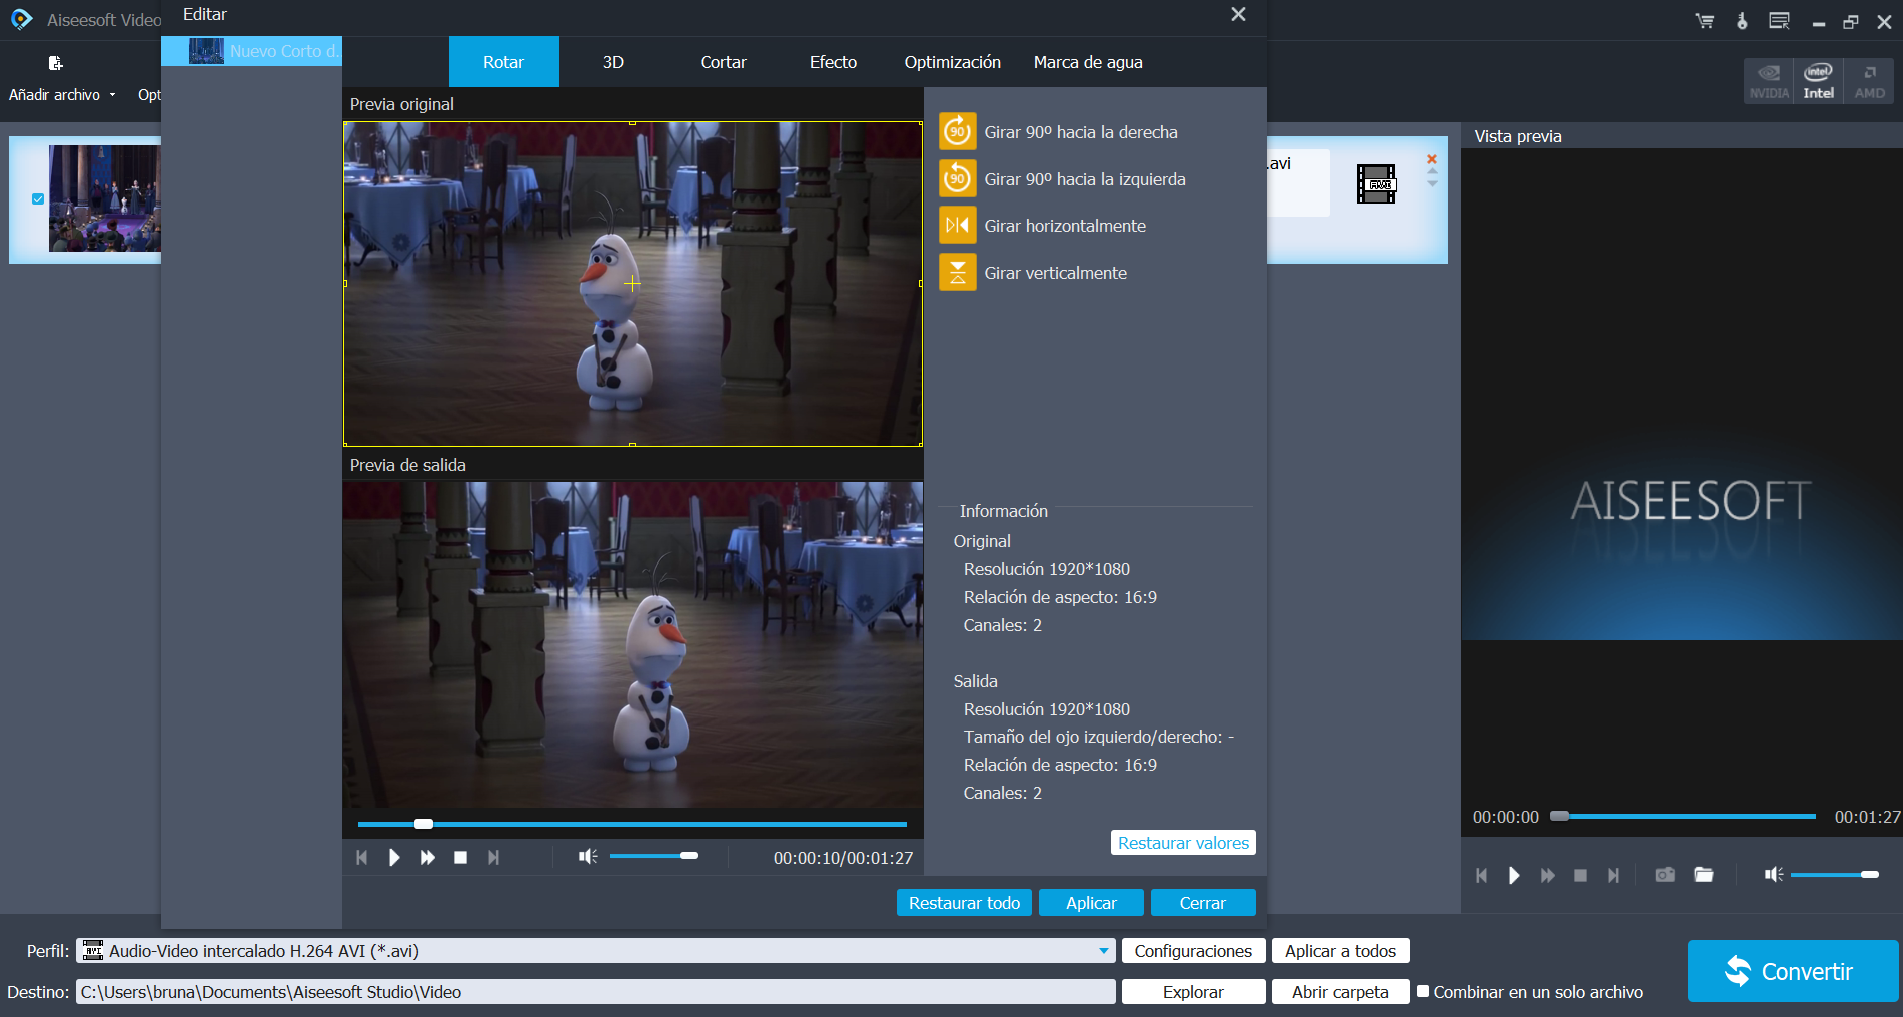Click Restaurar todo button

(x=964, y=903)
